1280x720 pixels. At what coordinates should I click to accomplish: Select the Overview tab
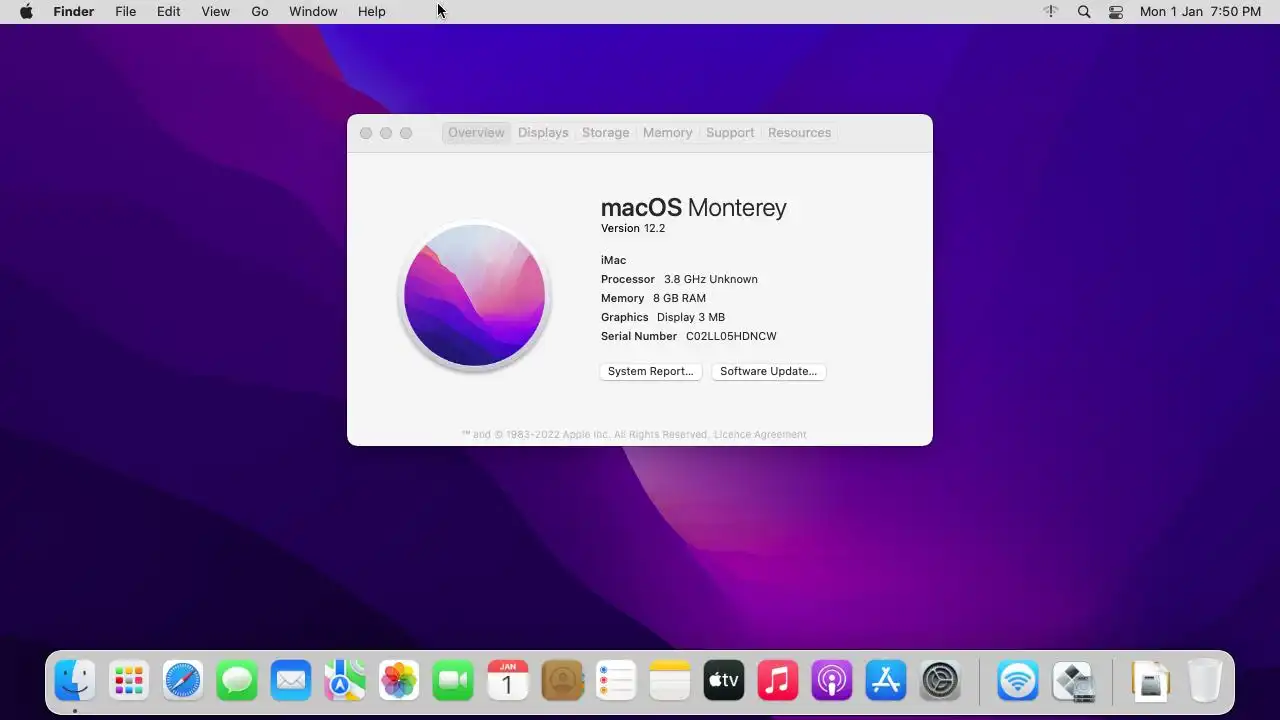point(476,133)
